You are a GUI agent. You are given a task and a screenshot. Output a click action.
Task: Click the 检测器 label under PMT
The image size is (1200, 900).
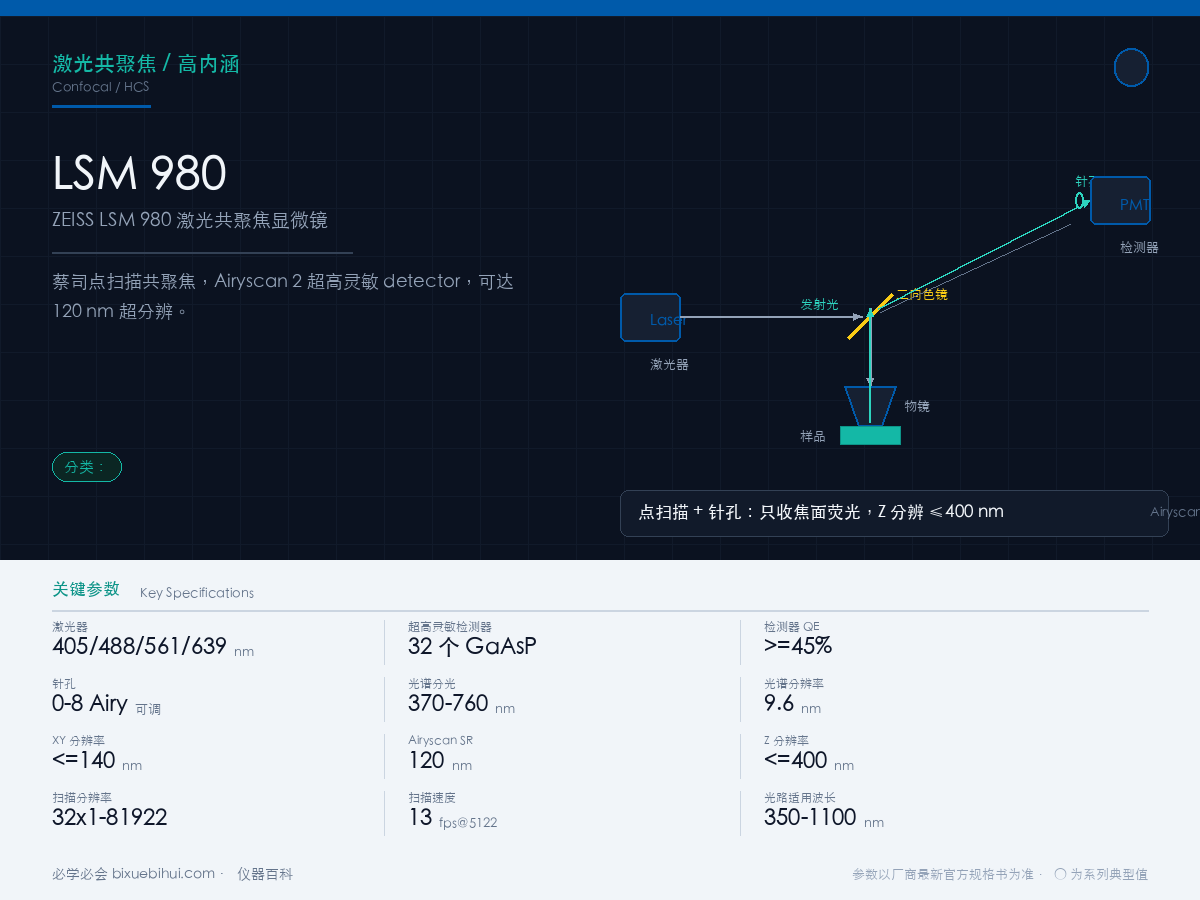click(x=1140, y=247)
